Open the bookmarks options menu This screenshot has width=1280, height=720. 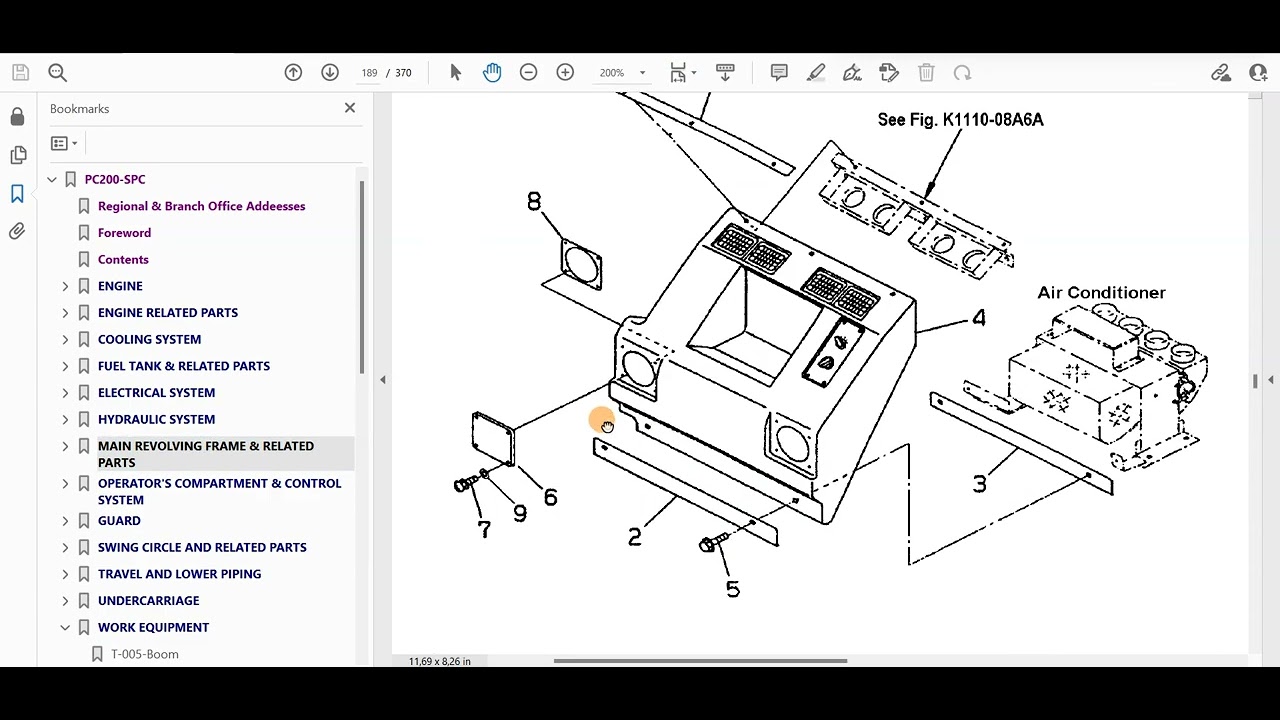pyautogui.click(x=64, y=143)
